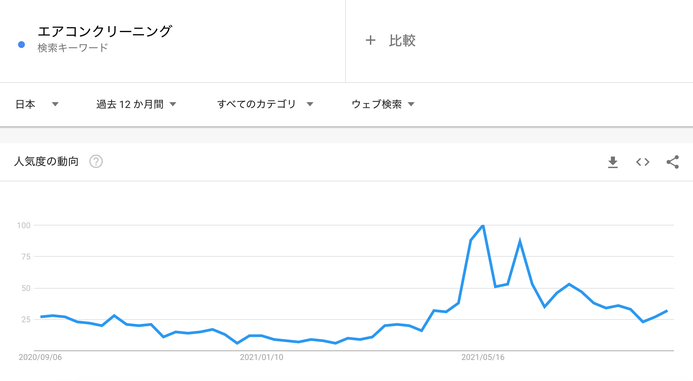
Task: Click the share icon for the chart
Action: click(x=673, y=162)
